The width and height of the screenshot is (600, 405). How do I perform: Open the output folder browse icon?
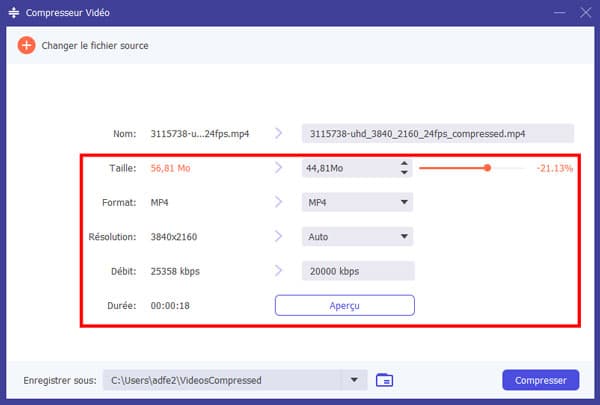pos(385,380)
